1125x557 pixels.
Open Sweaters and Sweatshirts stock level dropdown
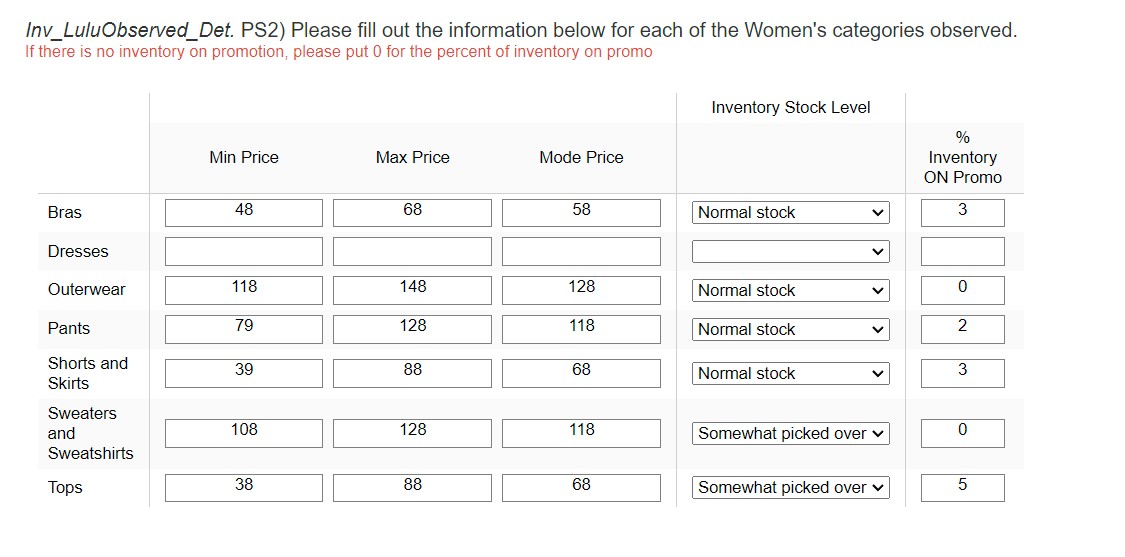790,434
